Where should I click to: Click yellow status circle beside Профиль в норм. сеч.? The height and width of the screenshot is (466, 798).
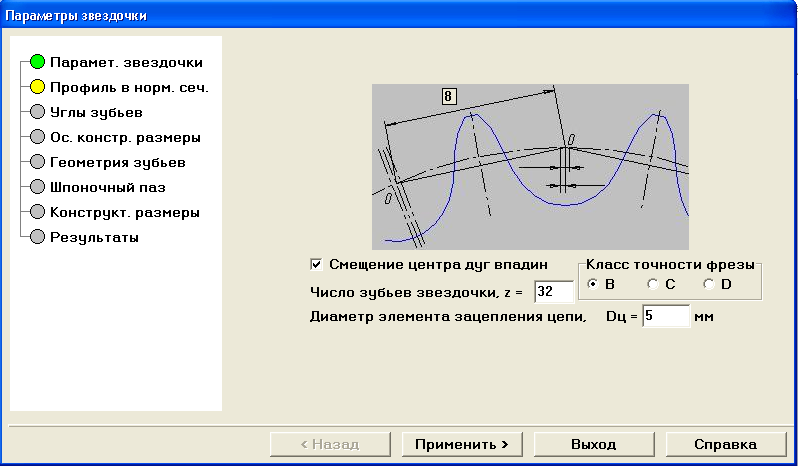37,87
